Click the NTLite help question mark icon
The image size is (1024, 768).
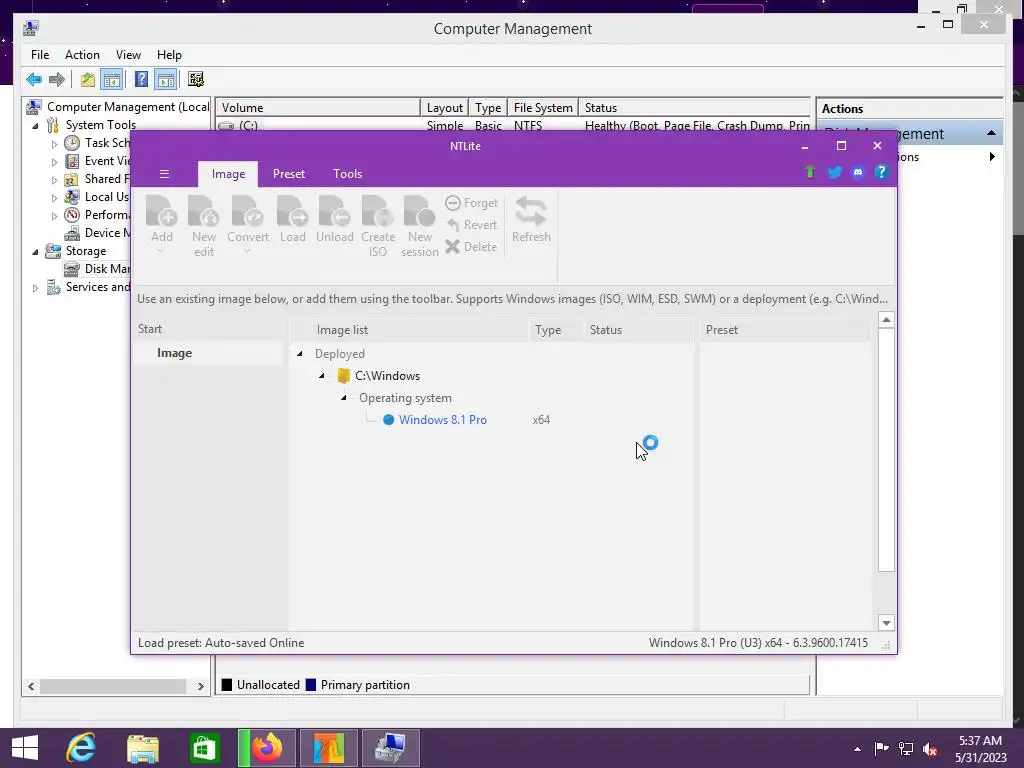point(881,172)
